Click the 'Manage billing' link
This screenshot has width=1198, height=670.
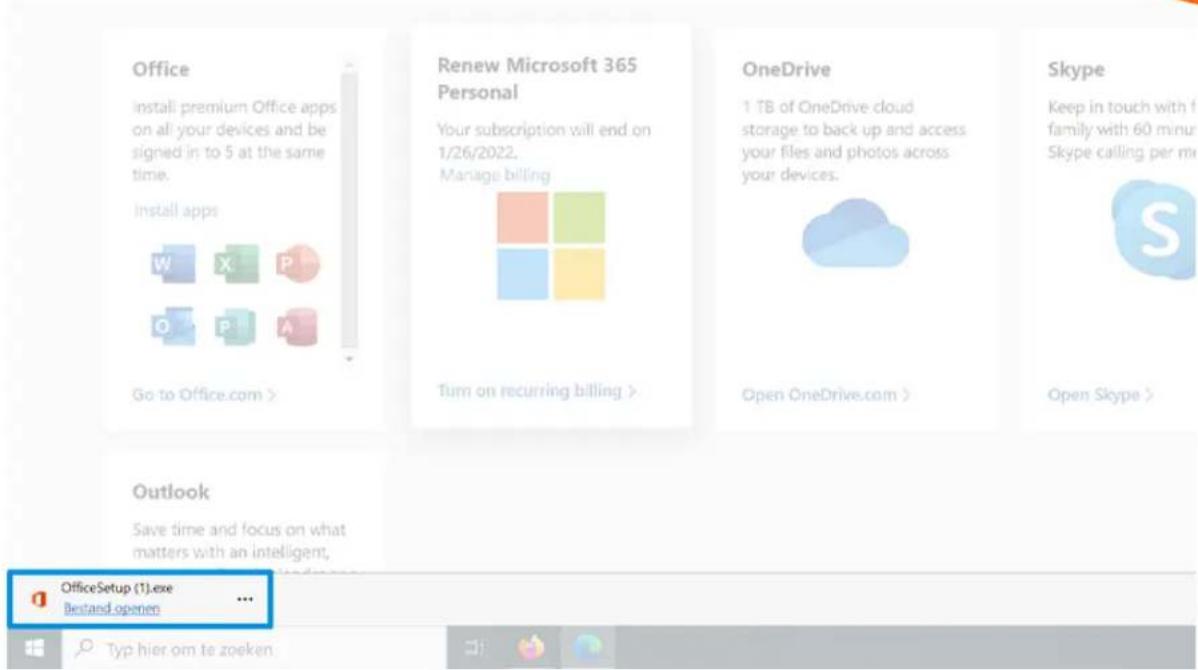pyautogui.click(x=494, y=175)
